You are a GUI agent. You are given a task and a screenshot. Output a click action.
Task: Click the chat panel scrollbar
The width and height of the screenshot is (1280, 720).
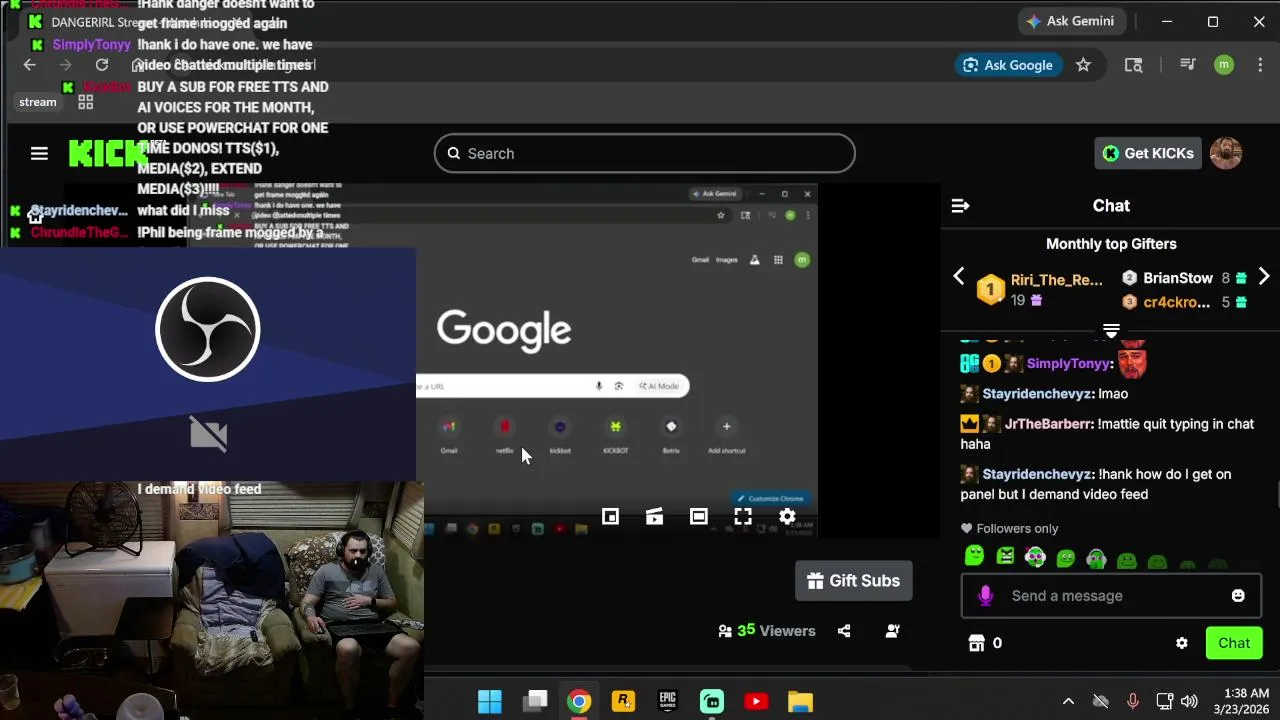(x=1276, y=494)
